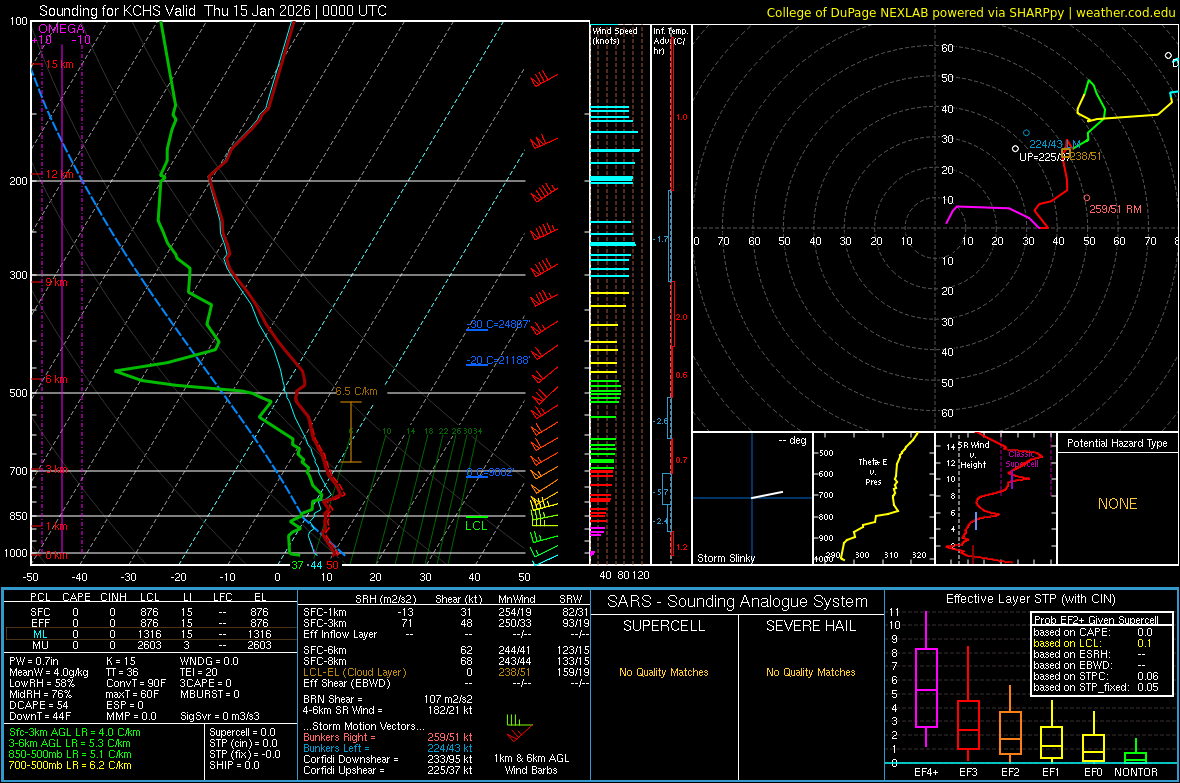
Task: Click the SR Wind v. Height label
Action: tap(973, 455)
